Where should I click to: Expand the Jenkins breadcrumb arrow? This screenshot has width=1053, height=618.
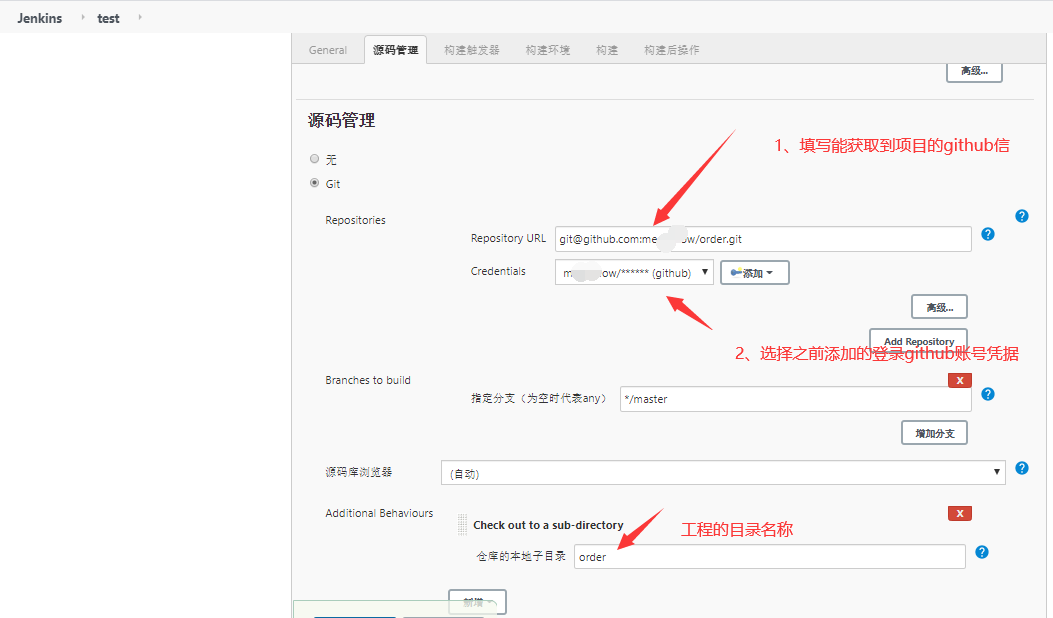click(x=83, y=17)
